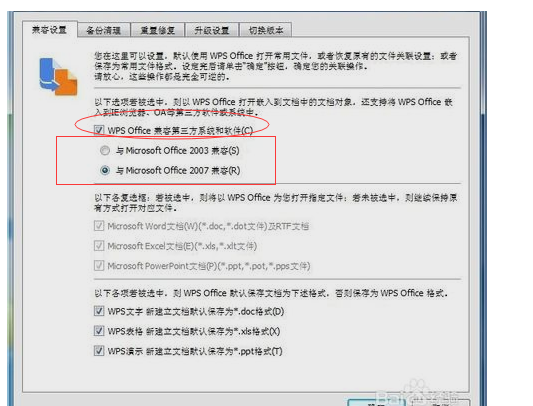Switch to the 备份清理 tab

[104, 30]
